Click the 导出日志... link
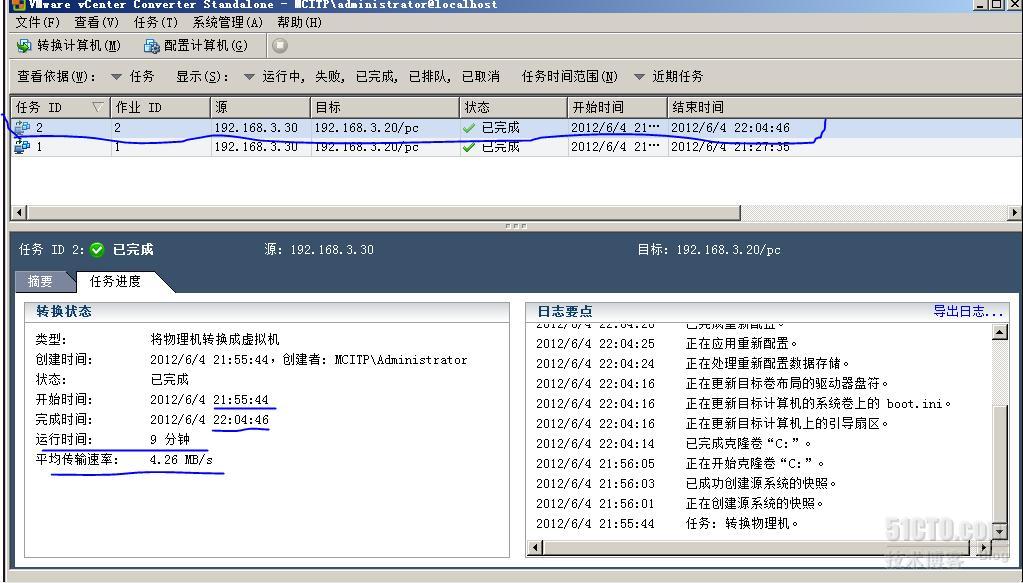The height and width of the screenshot is (583, 1023). point(968,311)
